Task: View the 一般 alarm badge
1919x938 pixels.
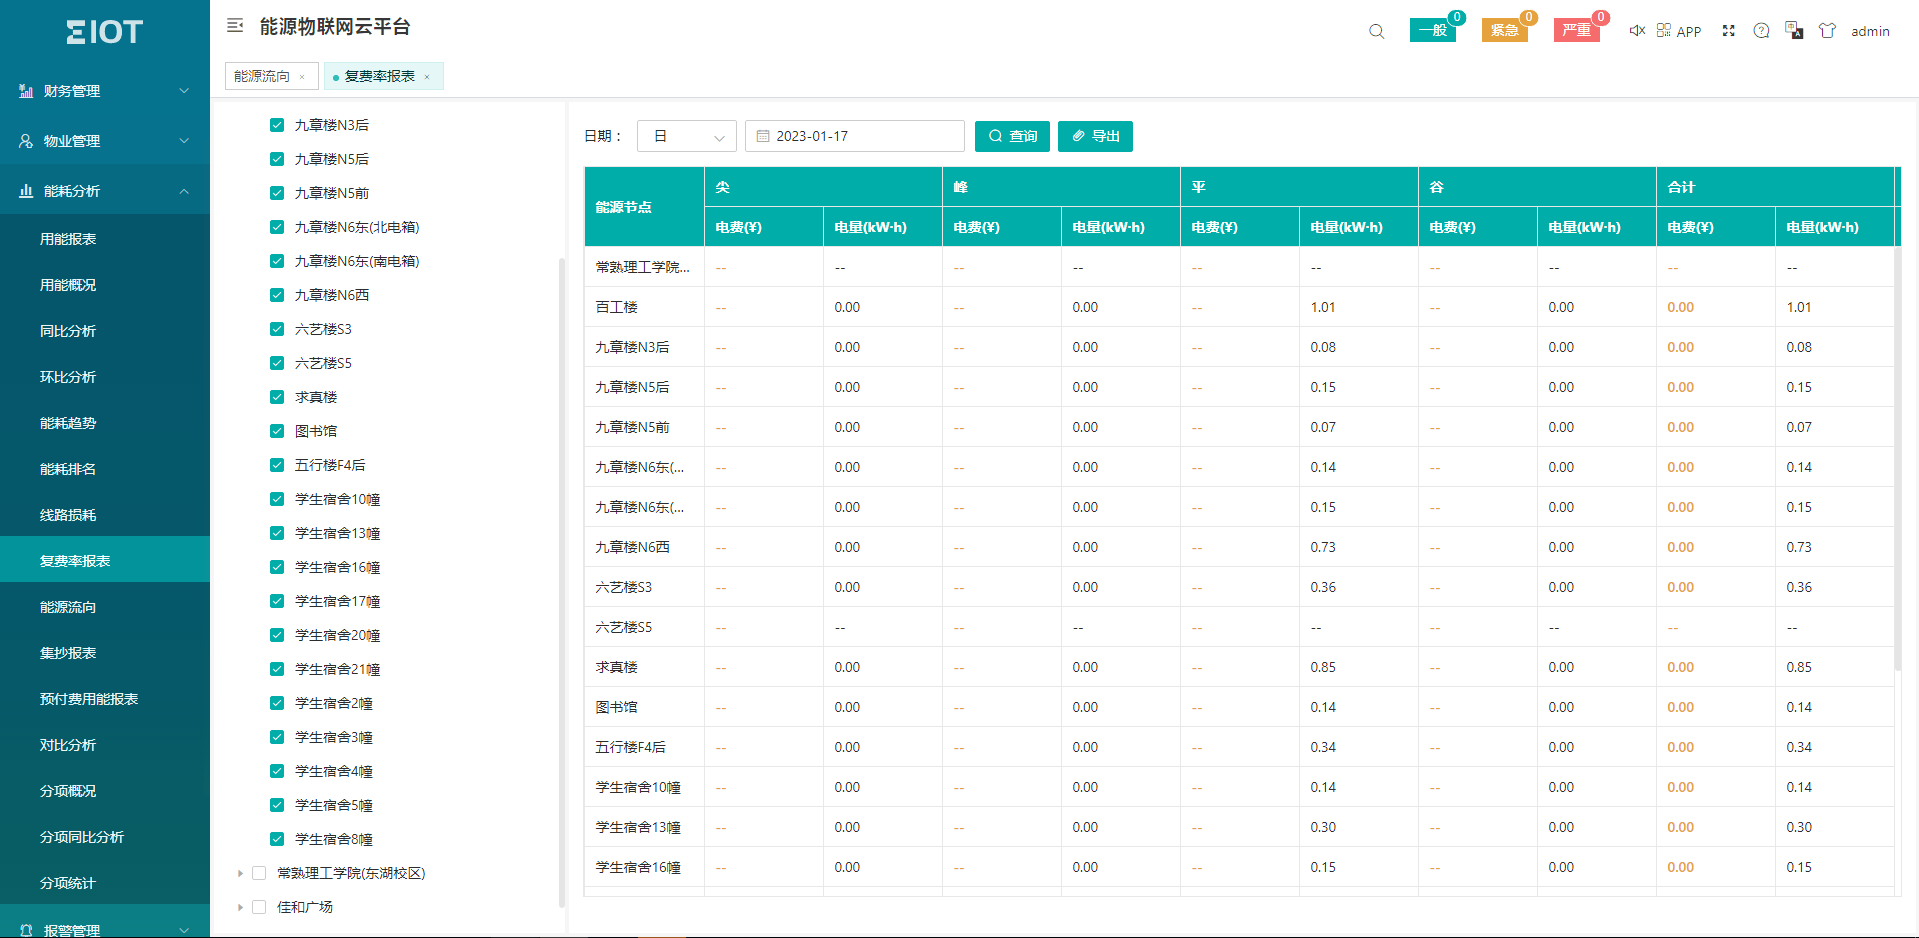Action: click(1433, 30)
